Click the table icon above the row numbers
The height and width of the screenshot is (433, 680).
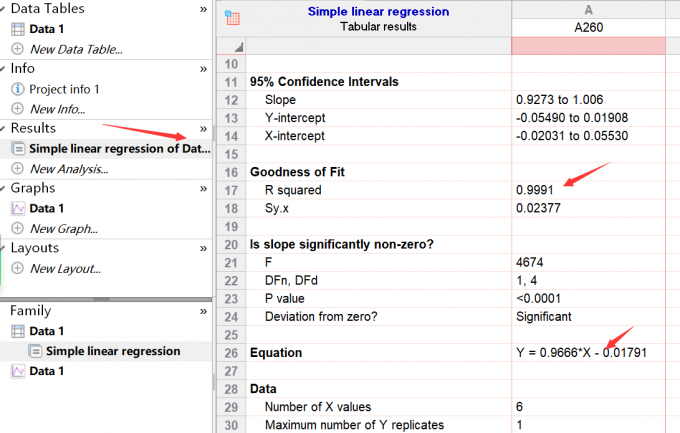[x=233, y=18]
